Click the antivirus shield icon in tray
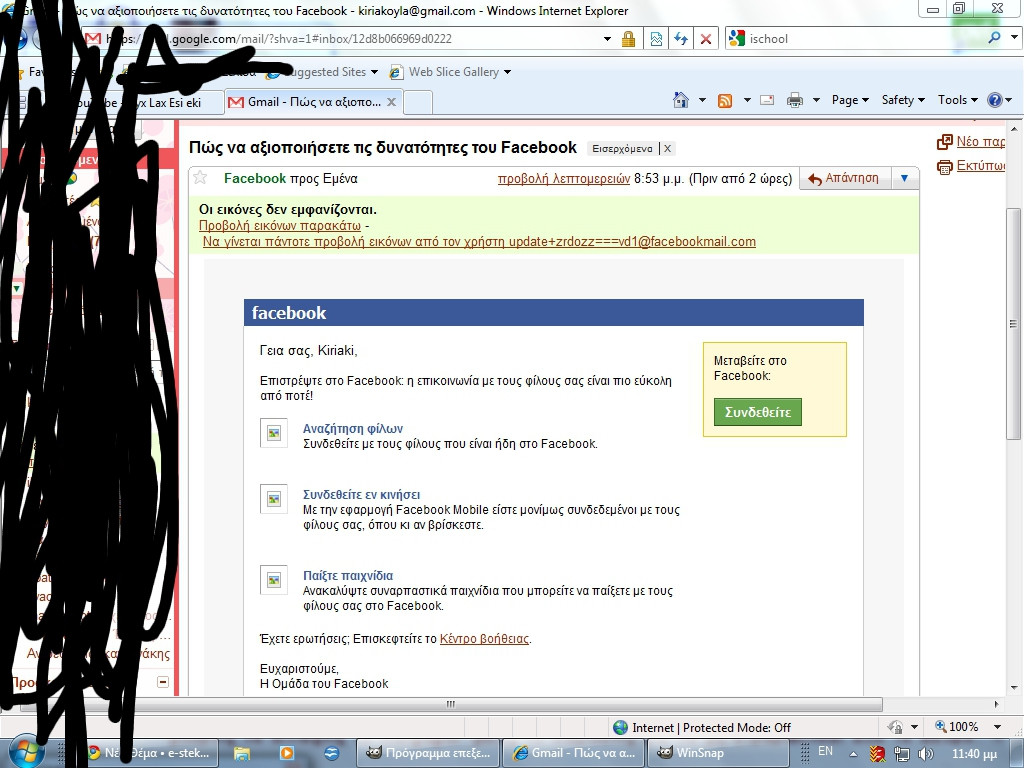 click(x=878, y=754)
